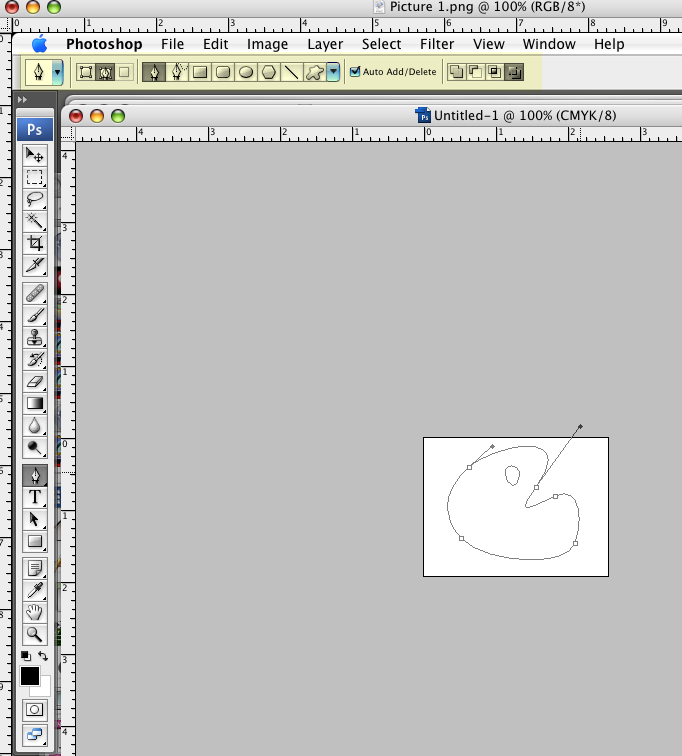Select the Notes tool
Screen dimensions: 682x756
[35, 568]
